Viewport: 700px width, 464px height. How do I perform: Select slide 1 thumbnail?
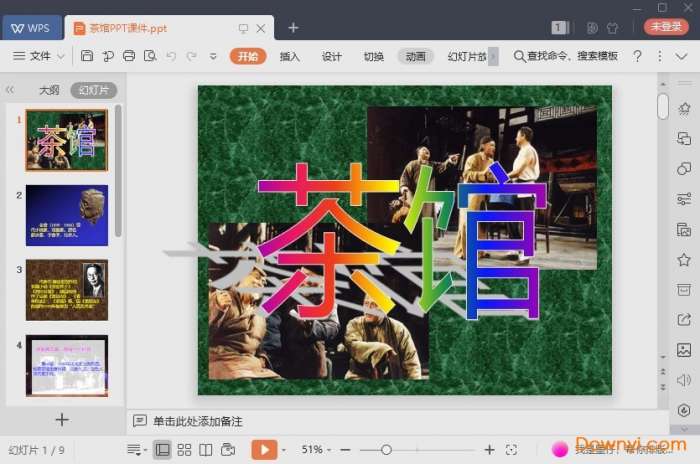pyautogui.click(x=67, y=140)
